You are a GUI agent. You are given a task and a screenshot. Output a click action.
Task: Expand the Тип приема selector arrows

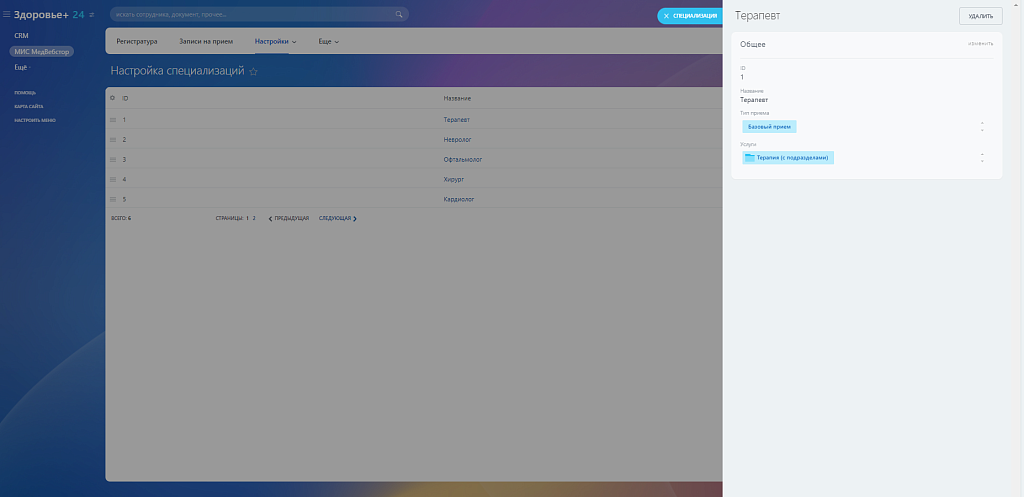pos(982,127)
